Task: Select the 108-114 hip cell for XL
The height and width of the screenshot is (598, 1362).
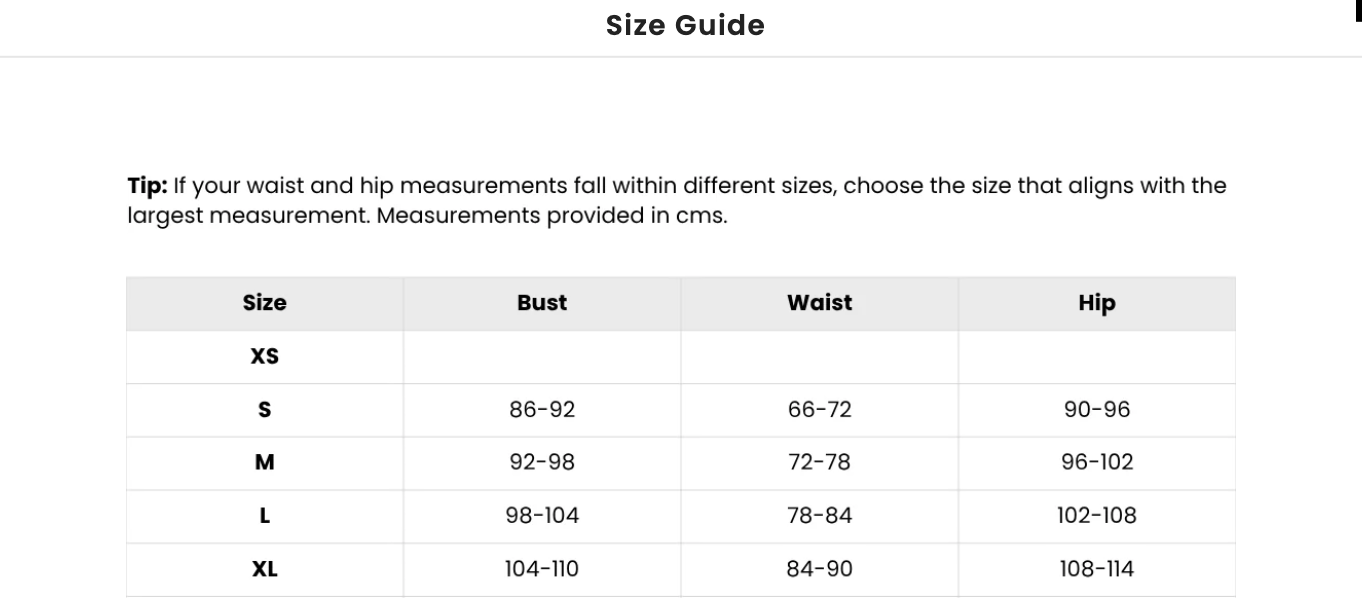Action: coord(1096,569)
